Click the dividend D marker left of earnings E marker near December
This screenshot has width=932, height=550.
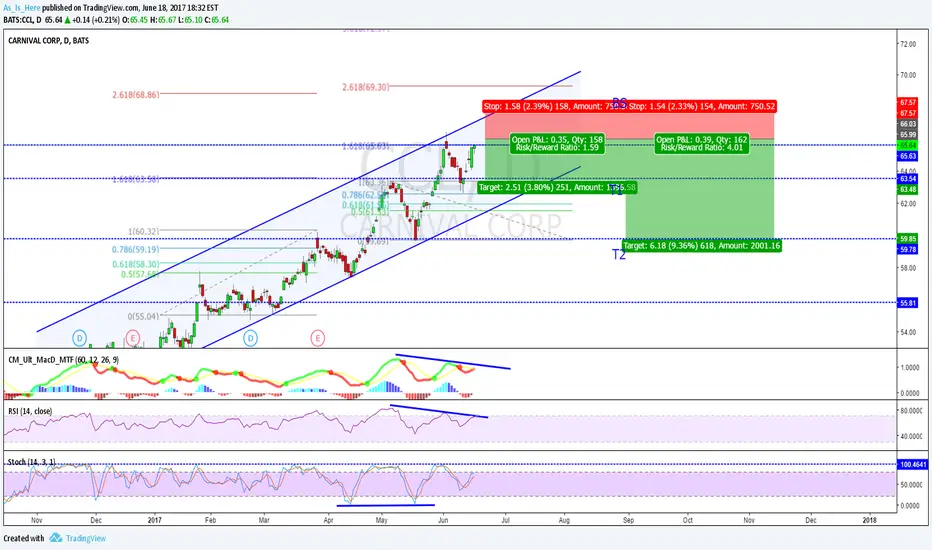click(x=80, y=338)
